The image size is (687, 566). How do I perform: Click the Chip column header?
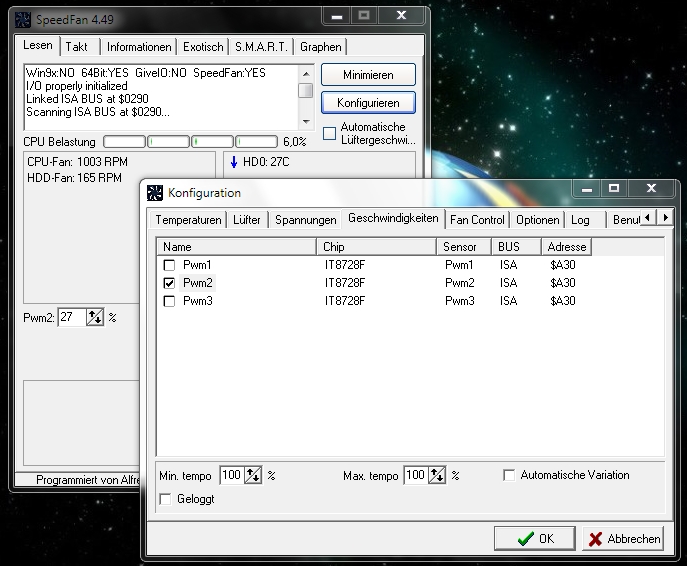click(376, 247)
